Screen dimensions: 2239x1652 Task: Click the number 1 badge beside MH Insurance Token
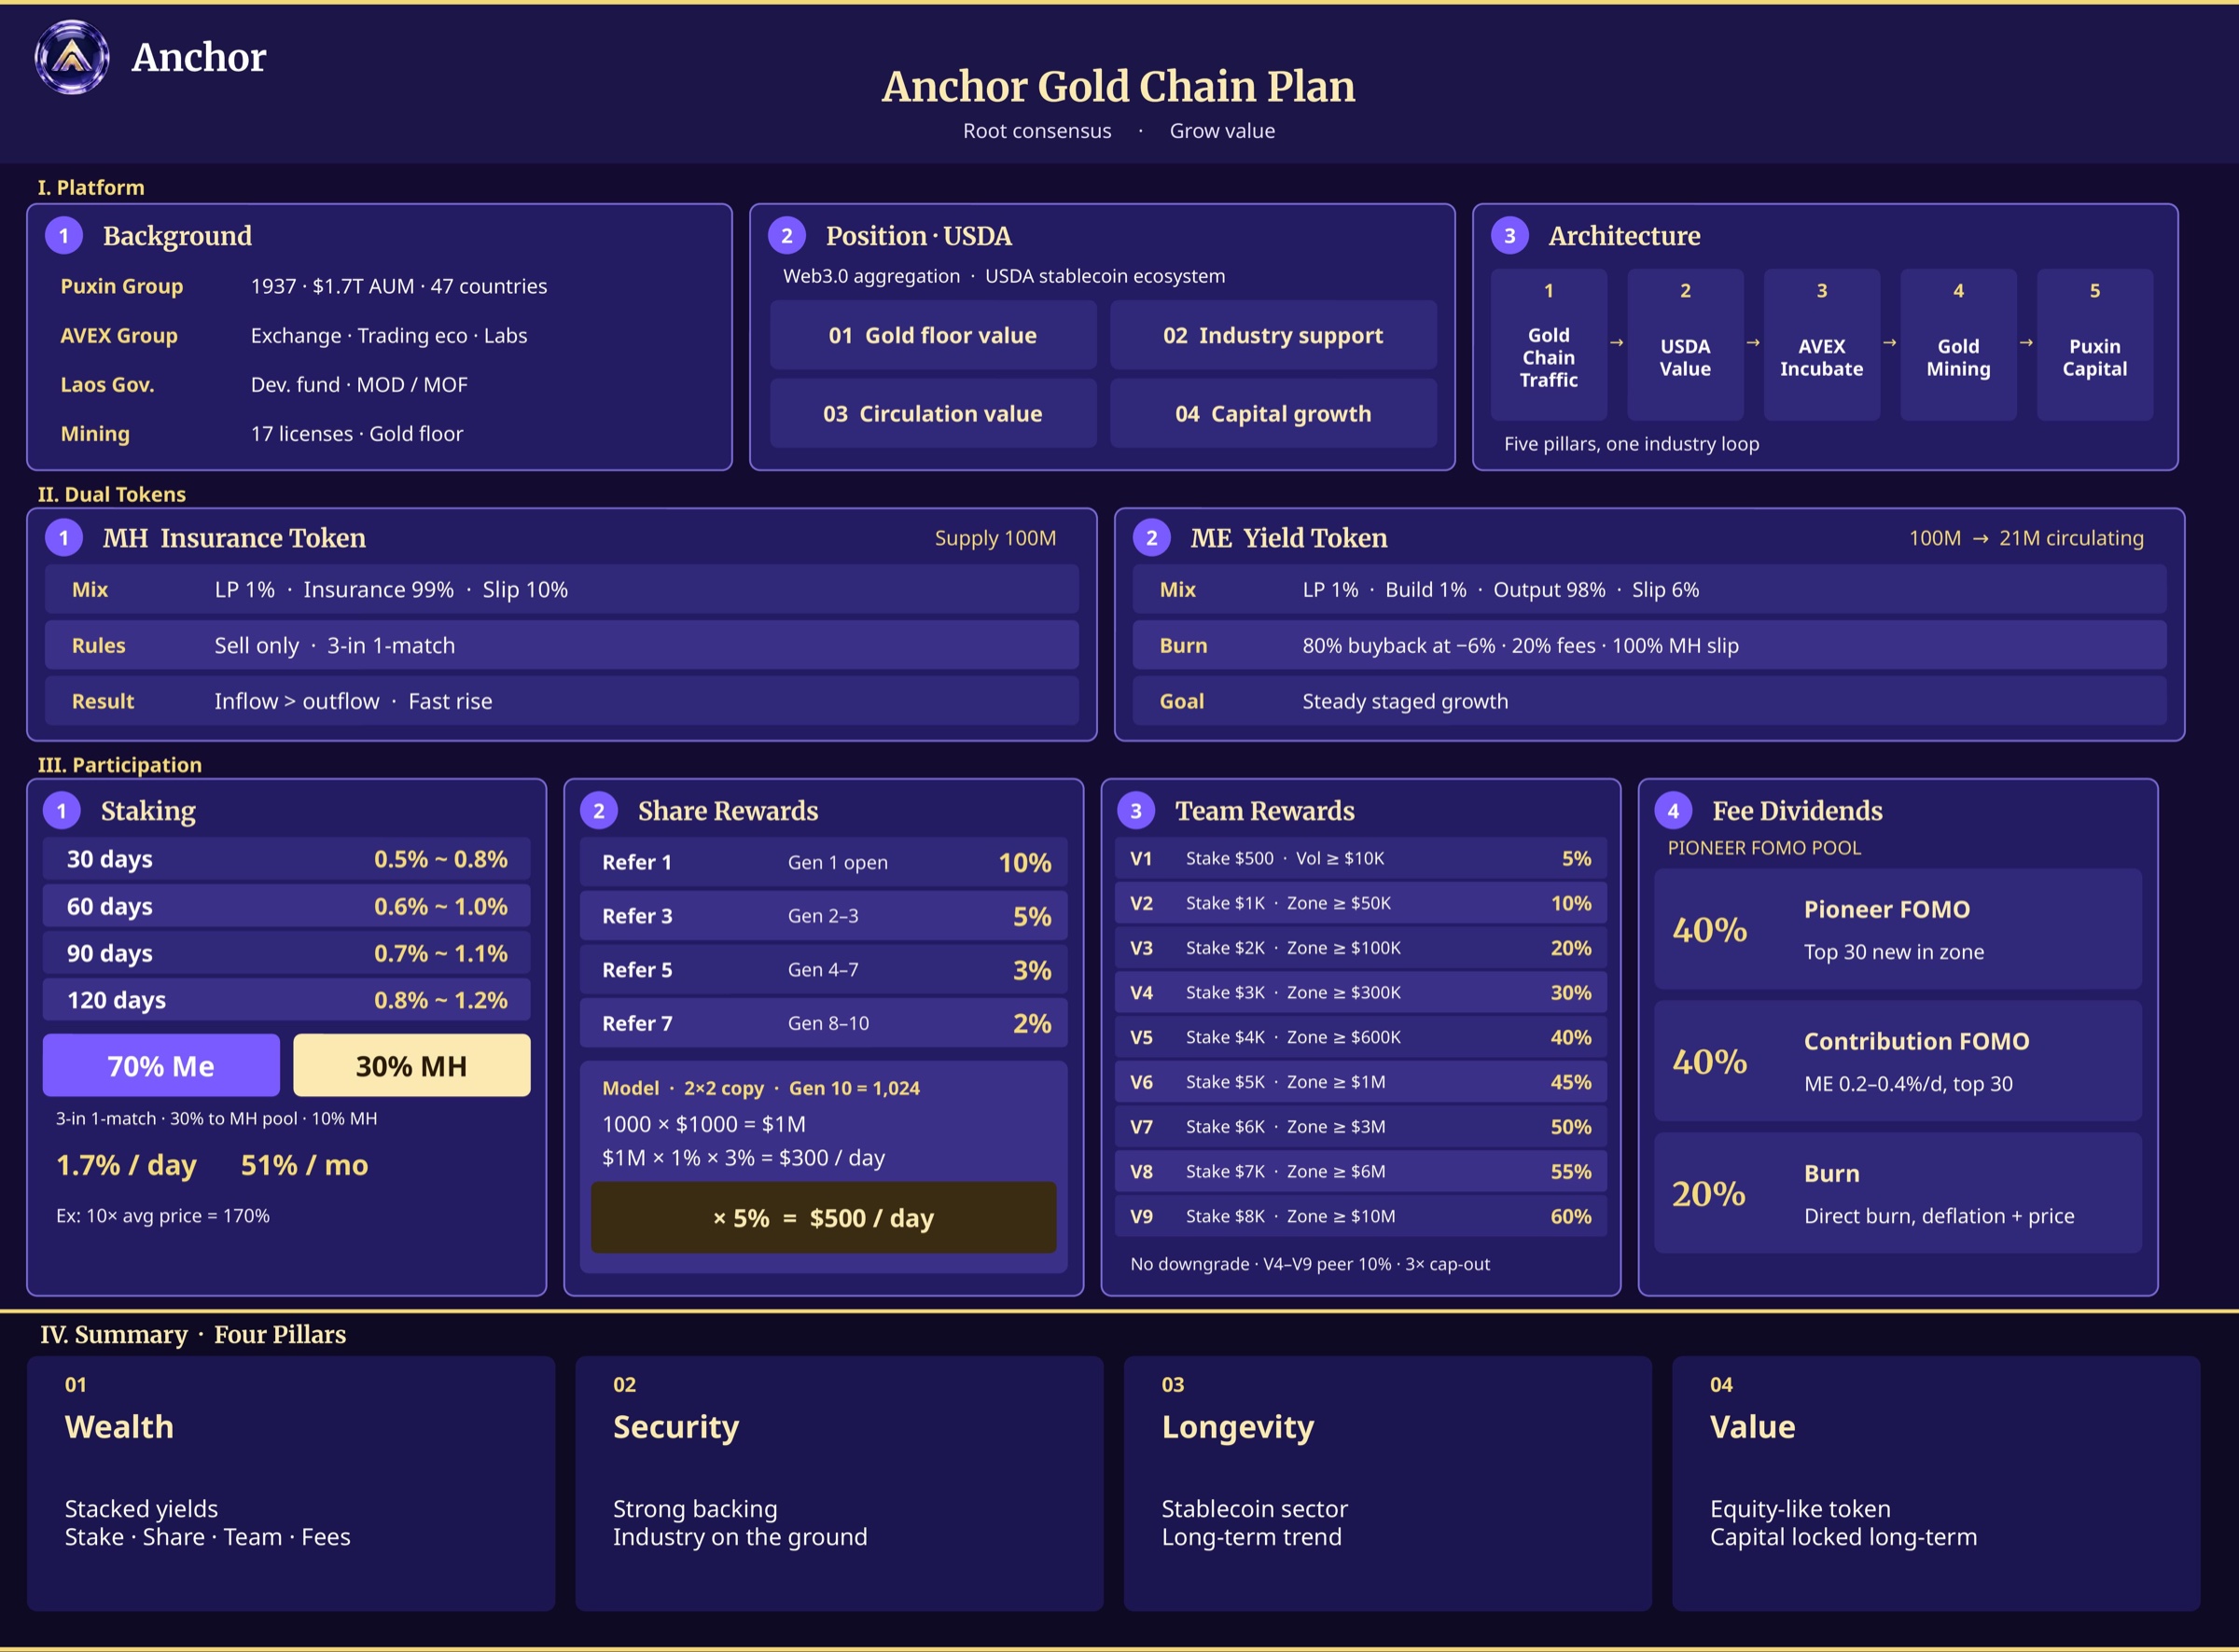[64, 538]
